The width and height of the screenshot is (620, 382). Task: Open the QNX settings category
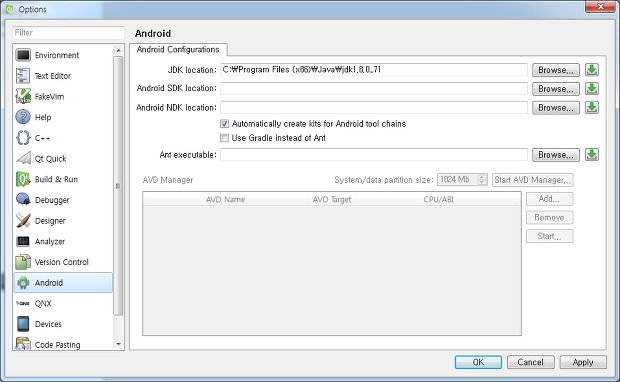click(63, 303)
